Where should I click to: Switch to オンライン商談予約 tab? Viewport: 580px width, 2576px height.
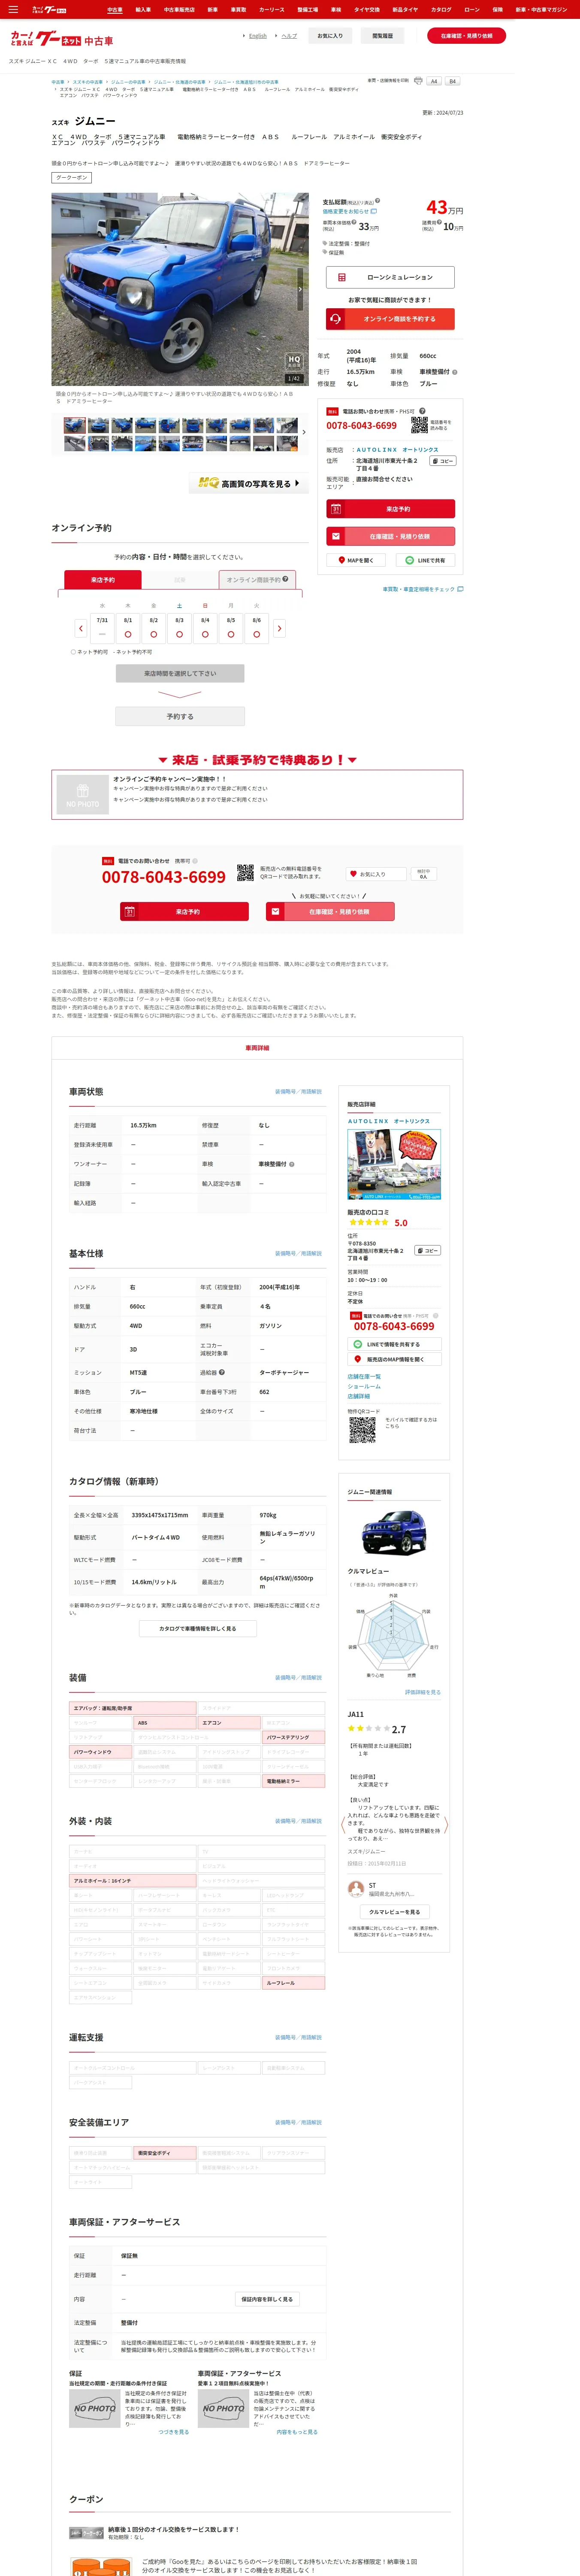click(x=258, y=579)
